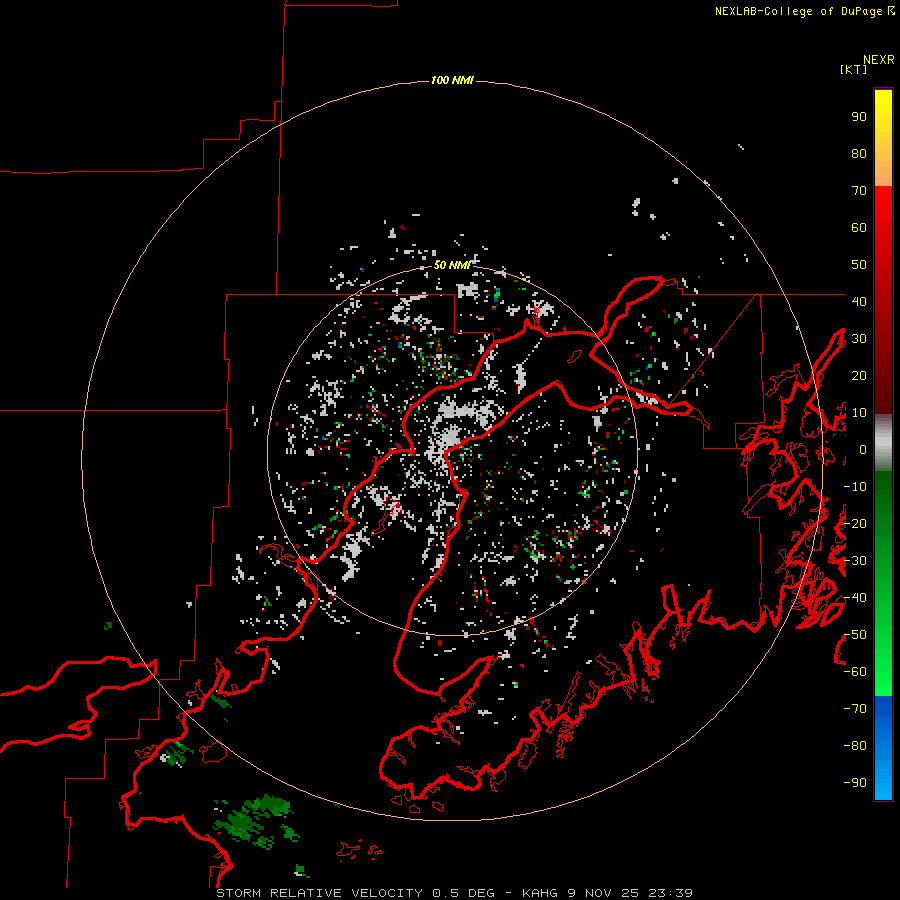Click the -50 value on the velocity scale

(855, 635)
